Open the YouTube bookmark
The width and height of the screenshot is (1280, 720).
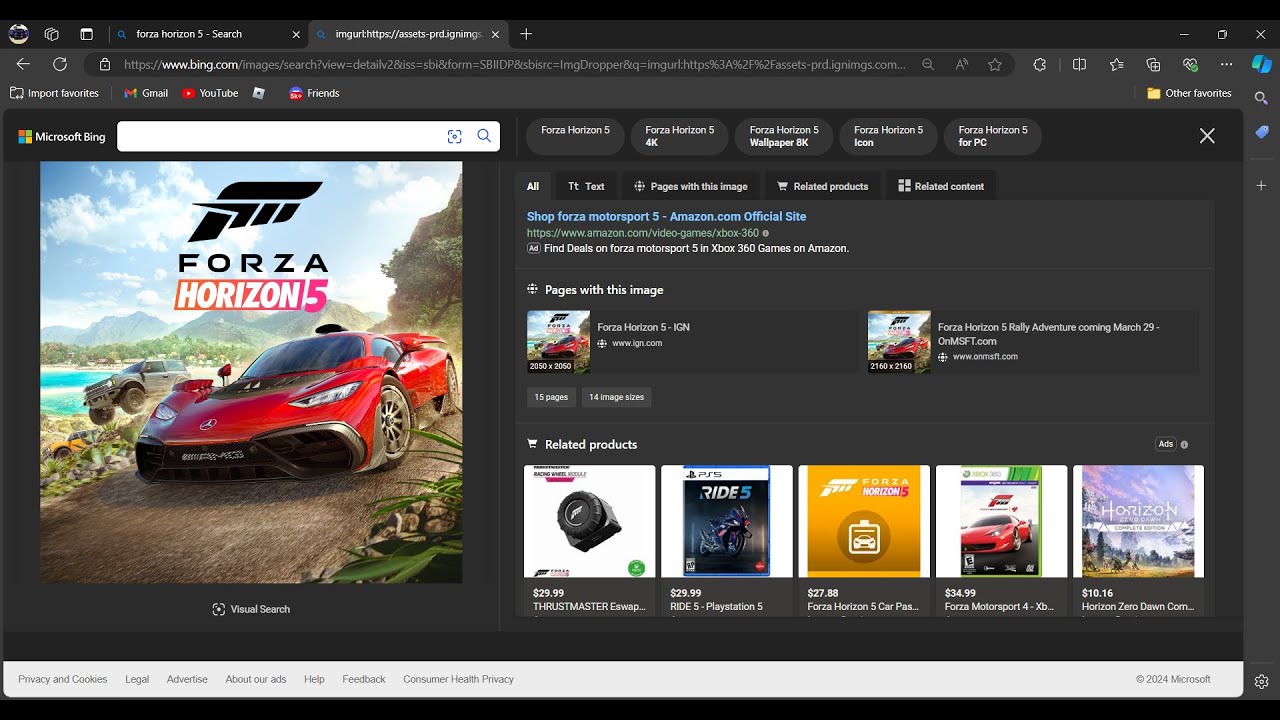(x=210, y=93)
